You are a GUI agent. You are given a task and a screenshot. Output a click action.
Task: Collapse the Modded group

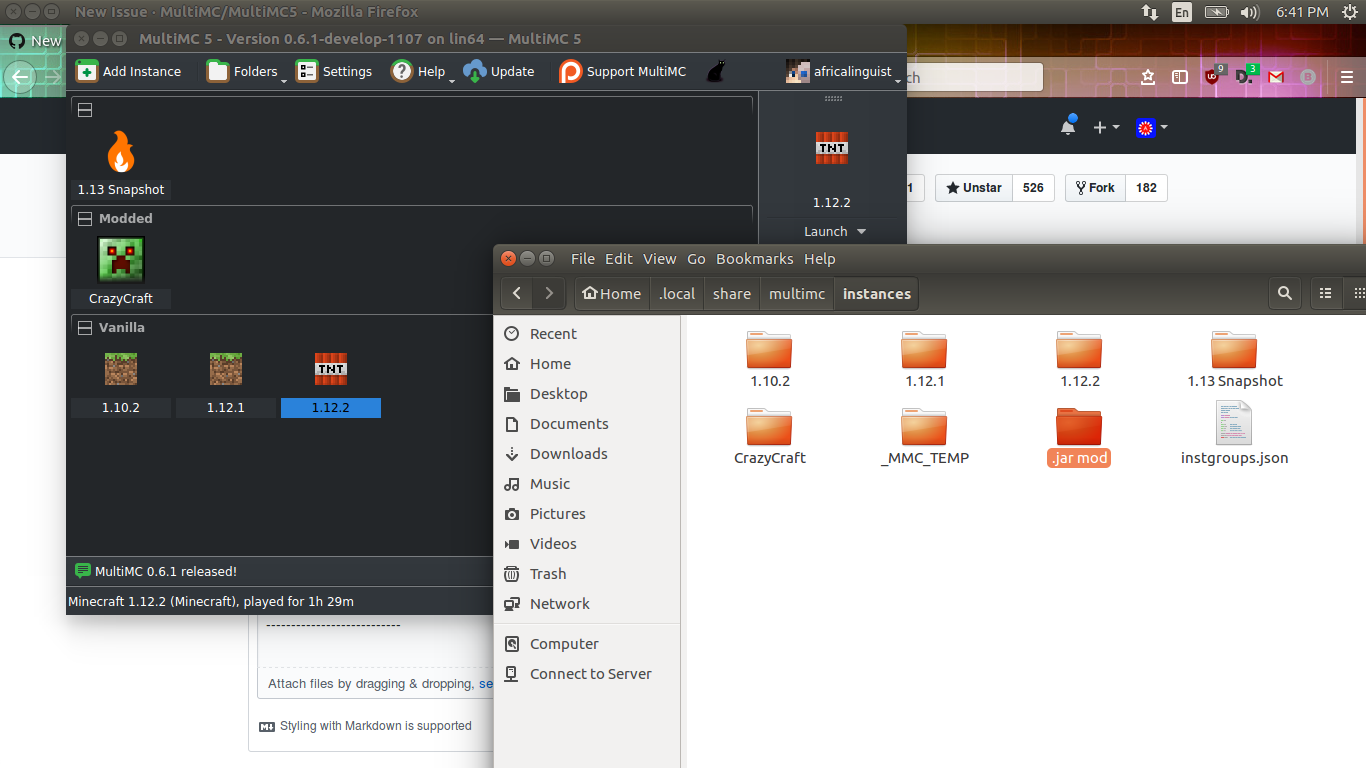click(85, 218)
